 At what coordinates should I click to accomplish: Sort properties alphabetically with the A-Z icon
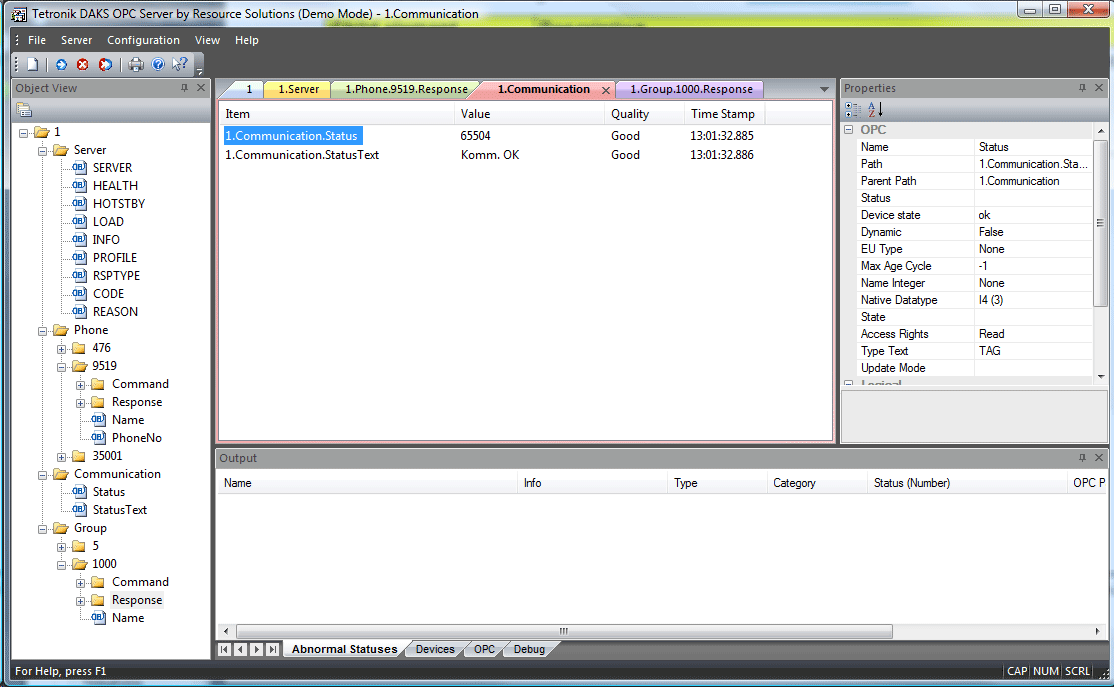[875, 109]
